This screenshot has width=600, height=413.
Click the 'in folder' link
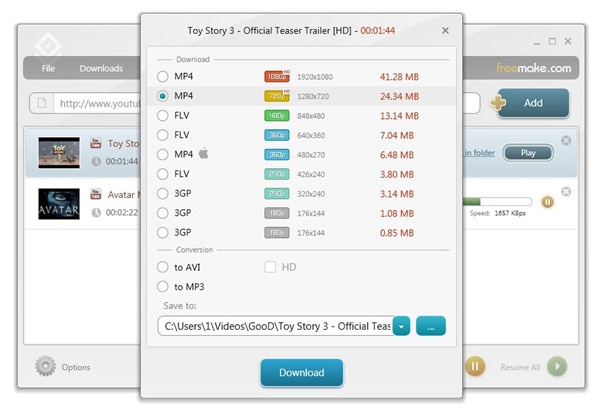479,153
